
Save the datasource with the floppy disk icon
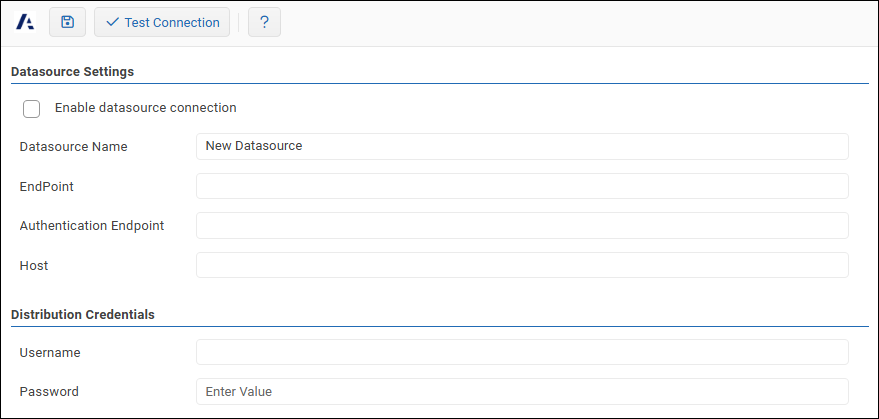[67, 22]
